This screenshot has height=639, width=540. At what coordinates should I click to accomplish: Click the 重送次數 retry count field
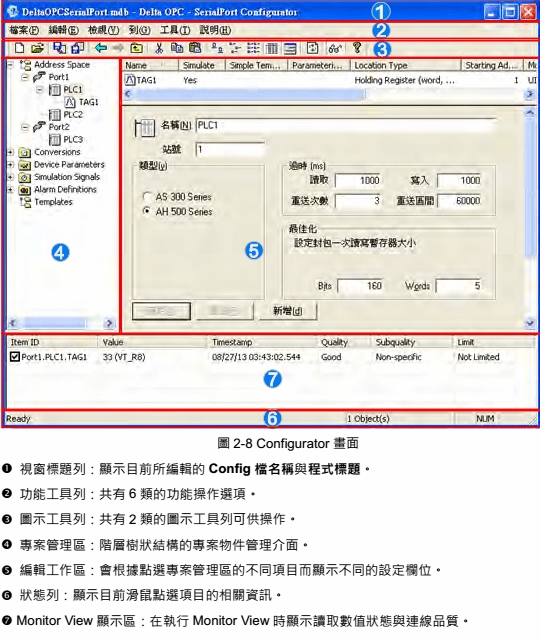click(358, 201)
